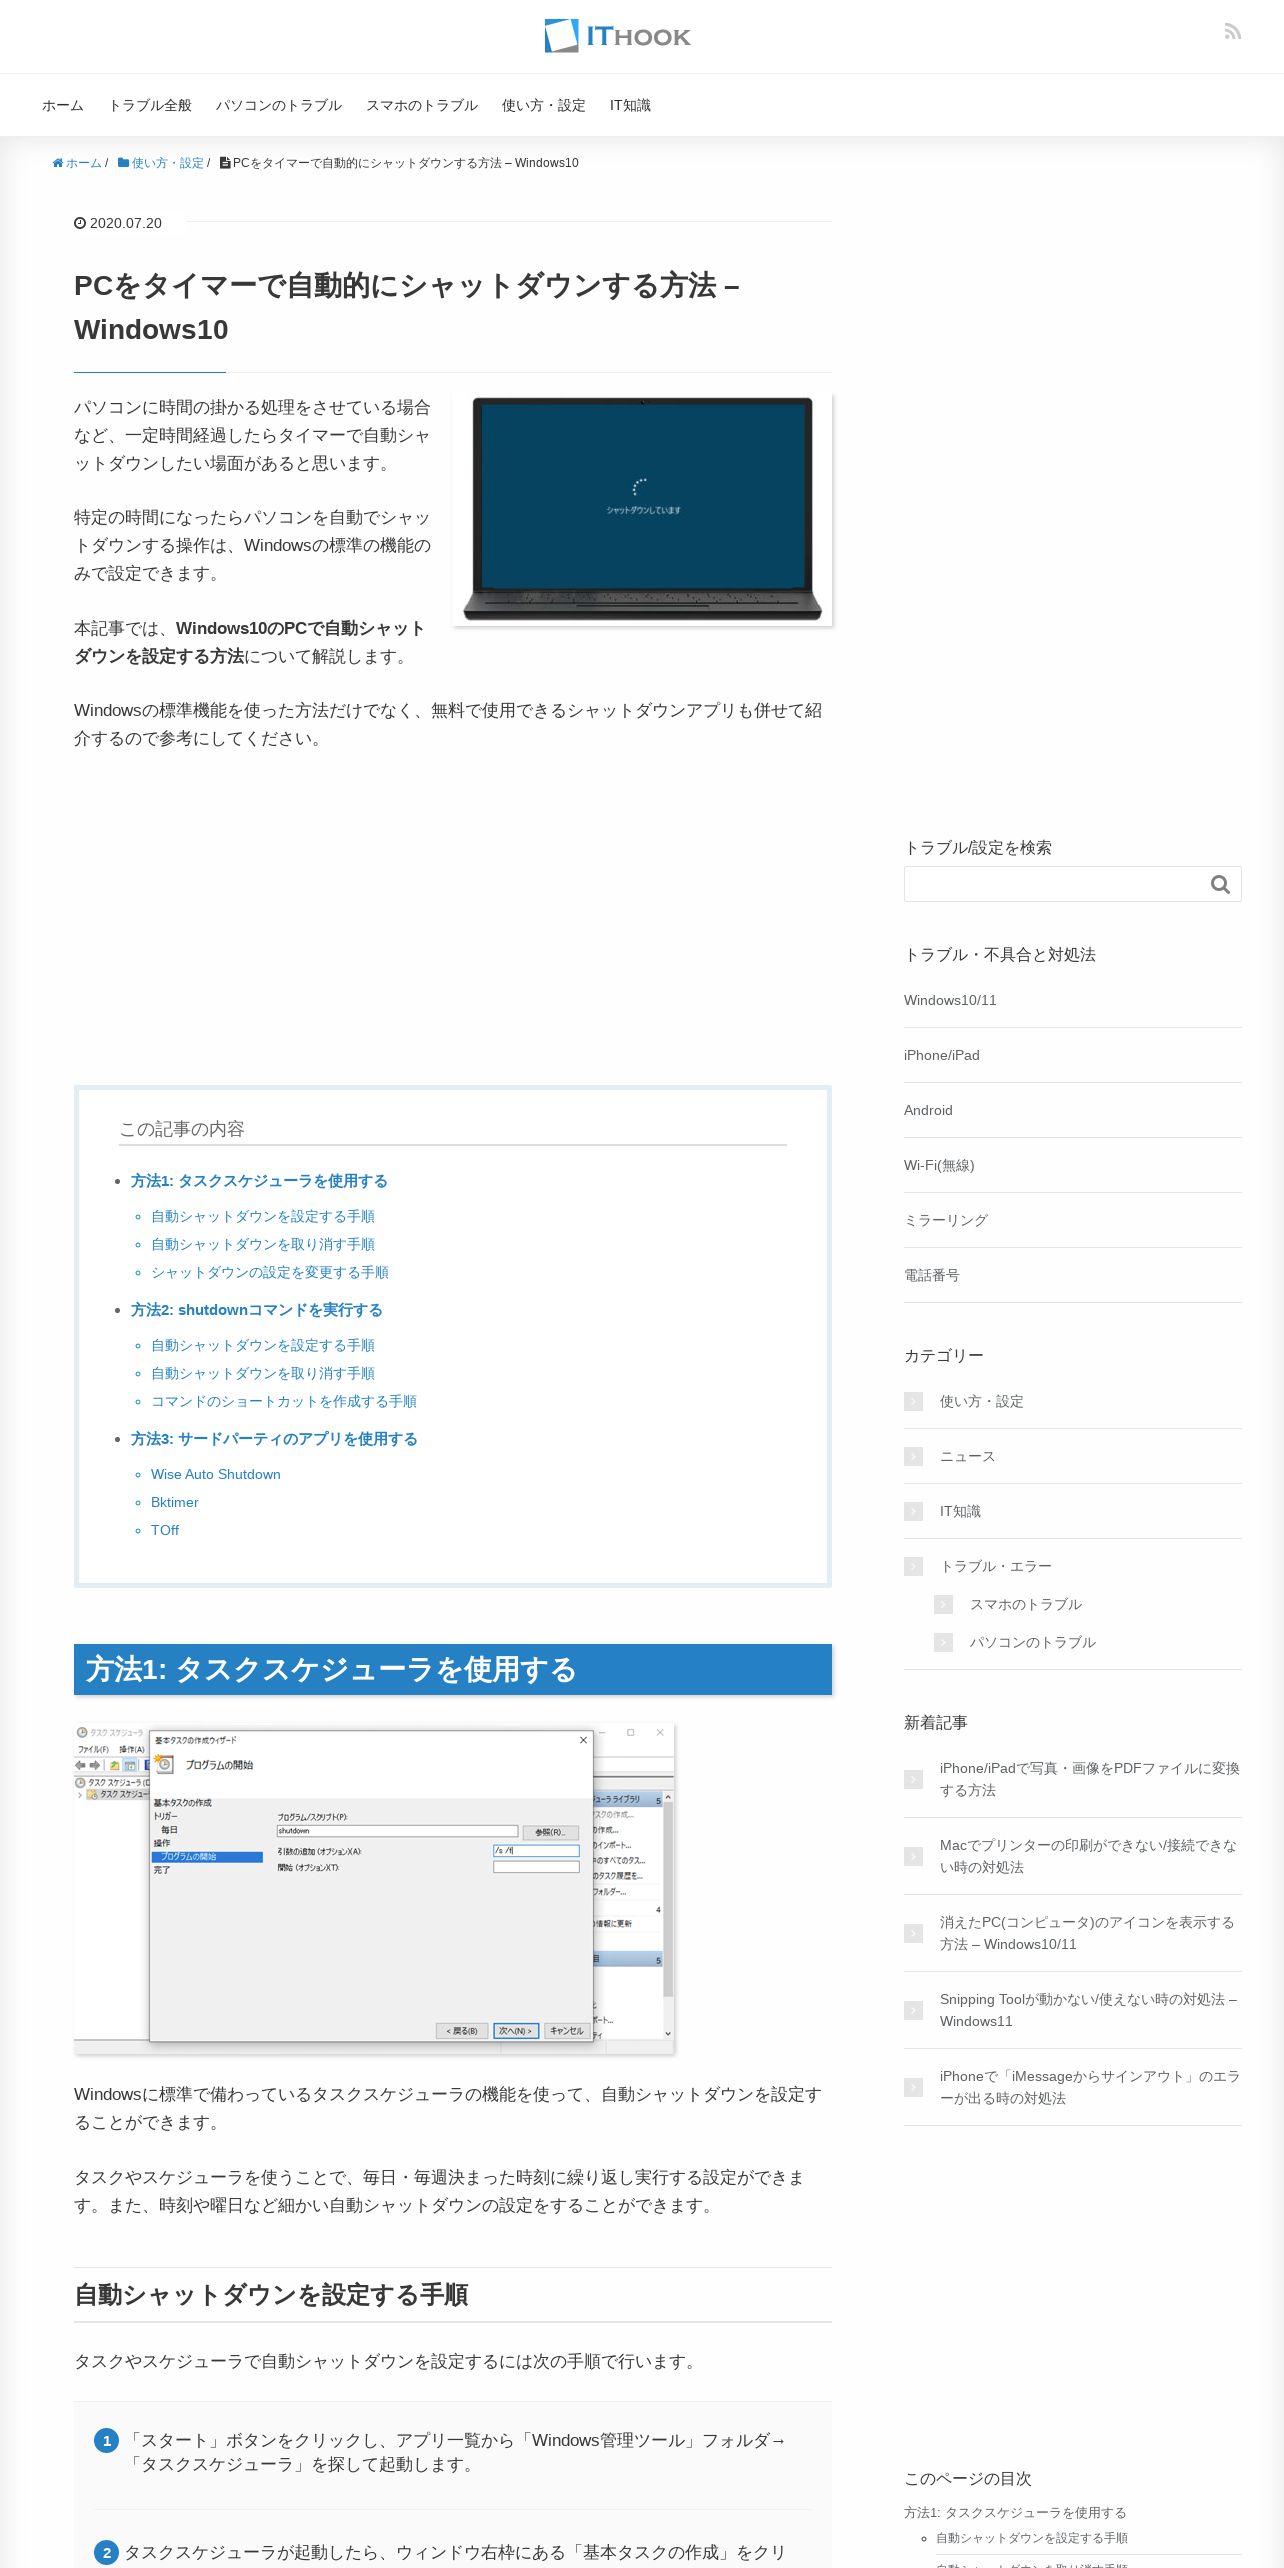This screenshot has width=1284, height=2568.
Task: Open Android troubleshooting link
Action: [x=928, y=1110]
